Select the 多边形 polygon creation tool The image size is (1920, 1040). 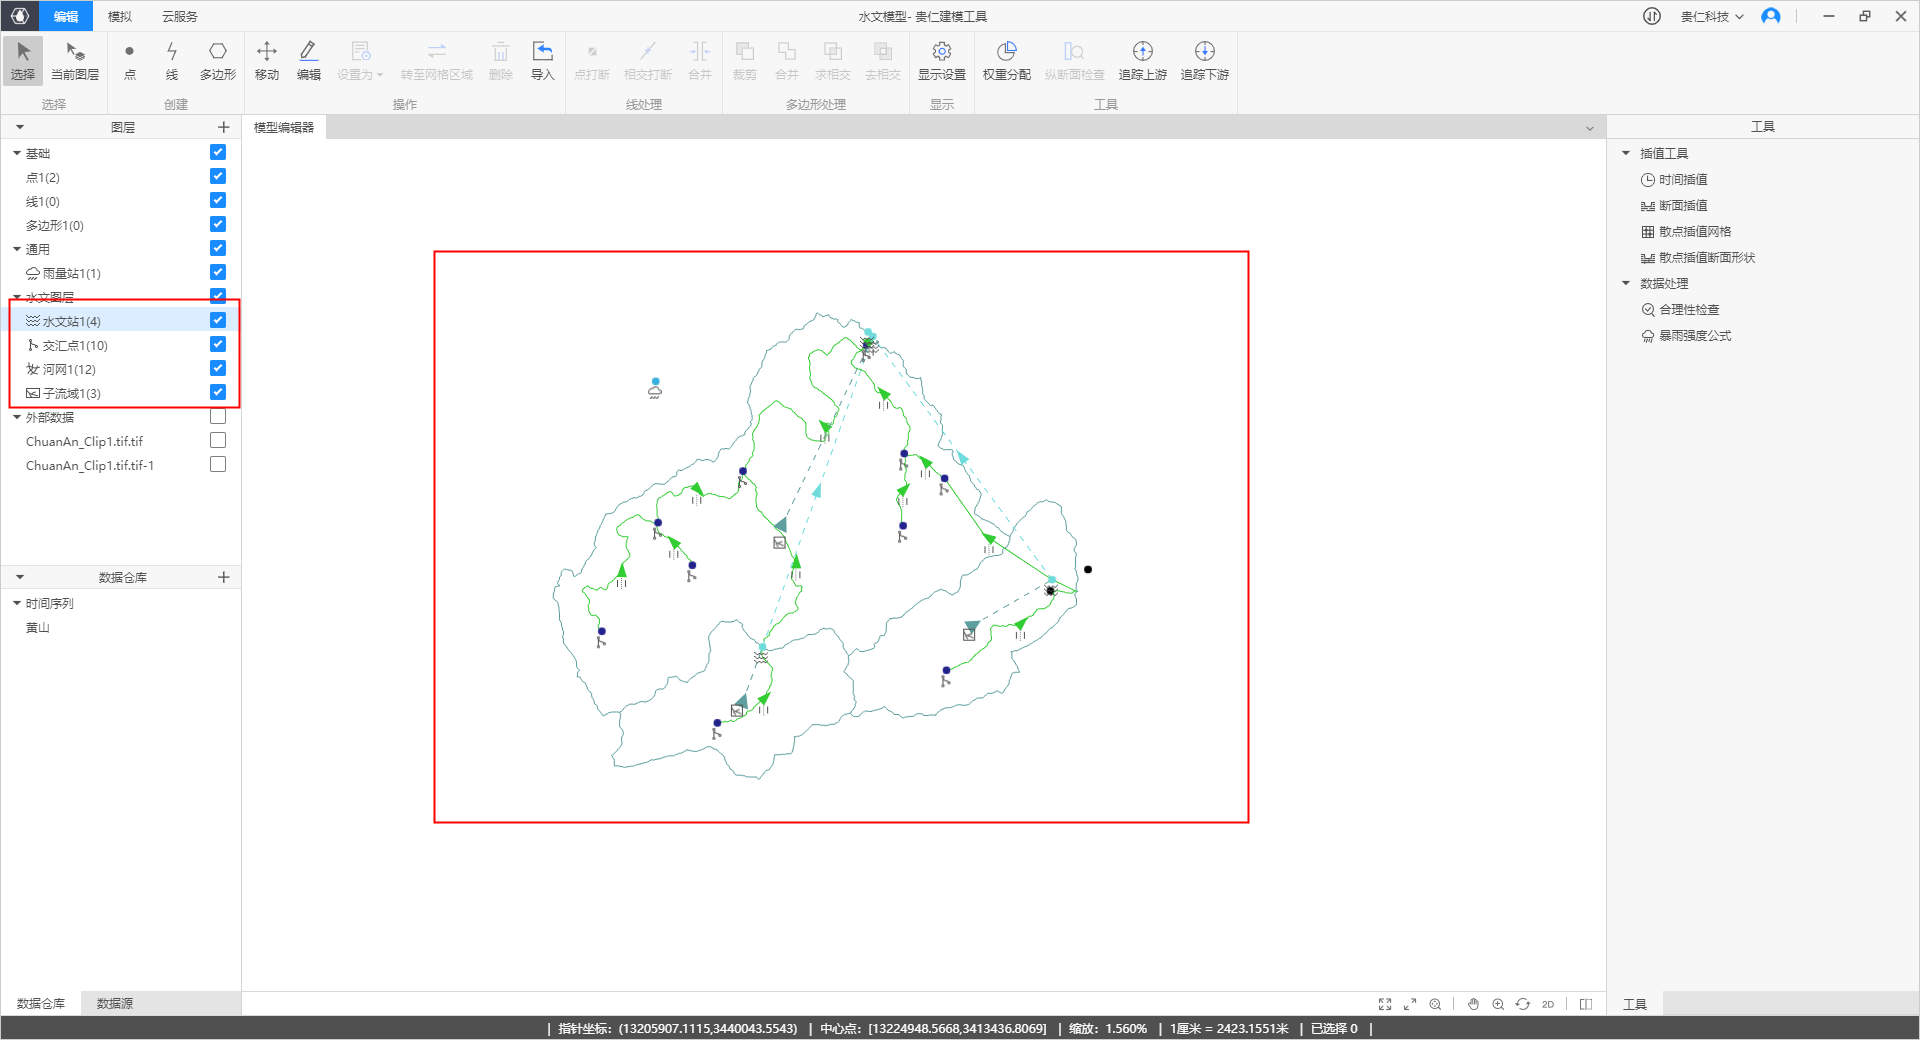click(217, 60)
